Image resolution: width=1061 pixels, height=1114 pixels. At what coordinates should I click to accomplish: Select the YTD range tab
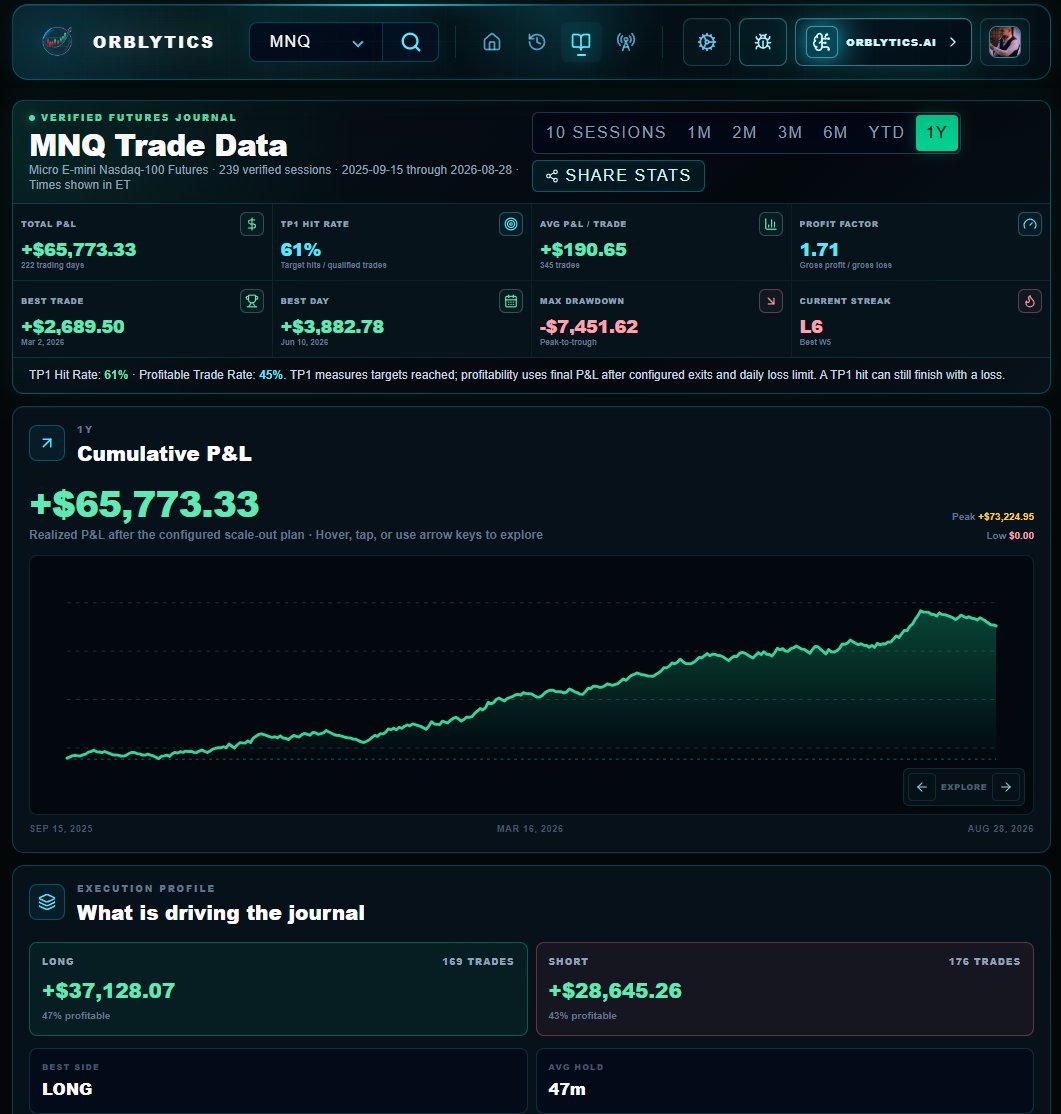[x=886, y=133]
